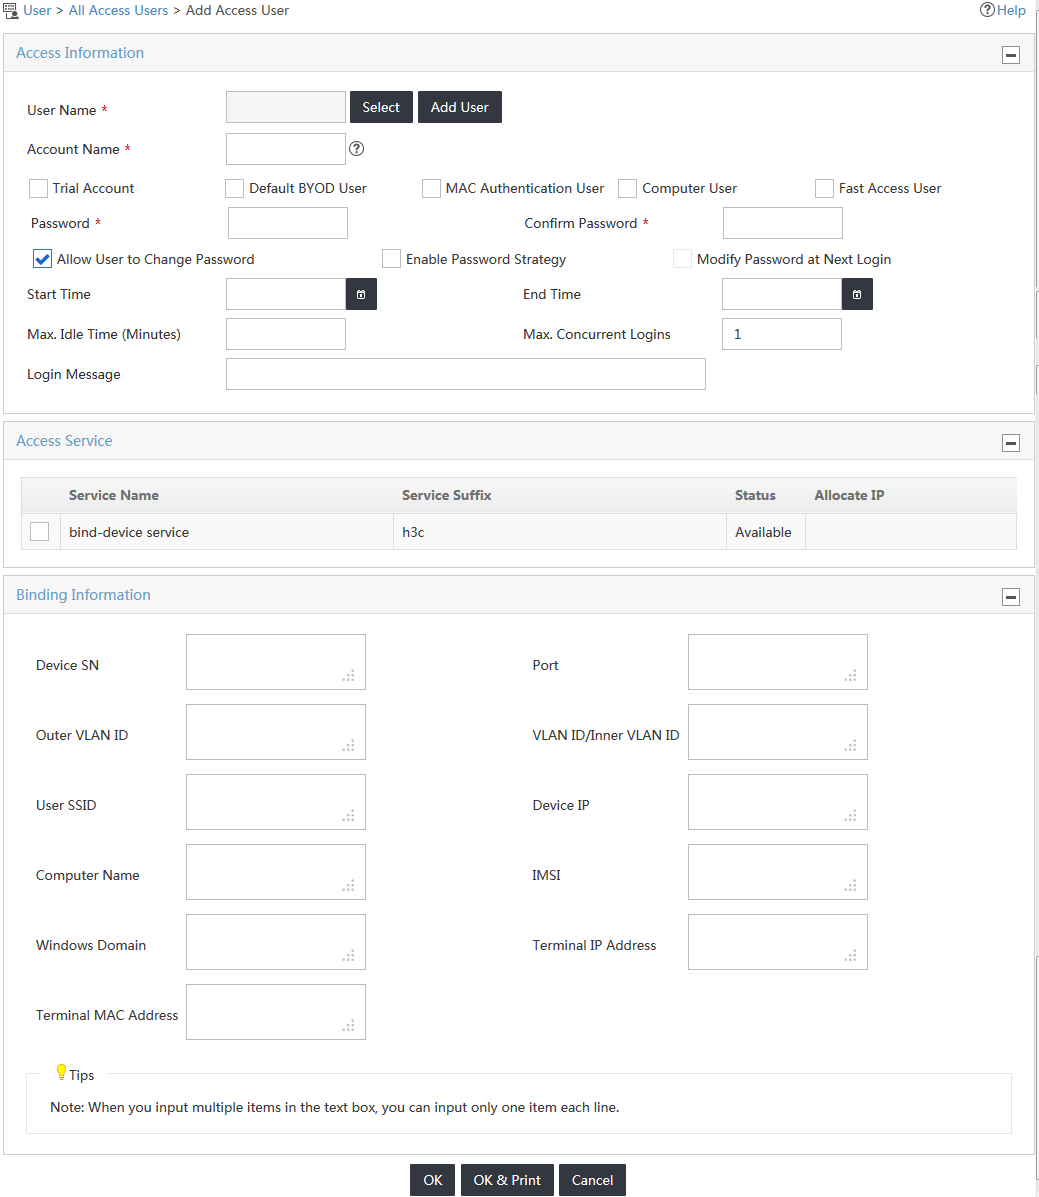Click the Device SN text area

[x=276, y=662]
